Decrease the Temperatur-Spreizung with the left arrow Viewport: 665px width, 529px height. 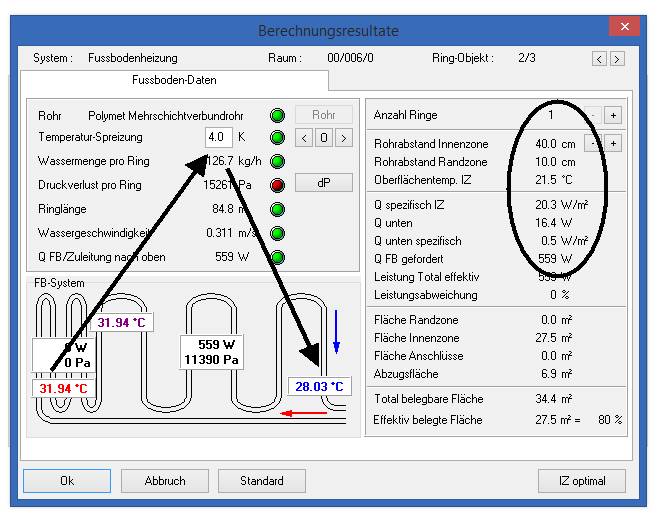click(x=305, y=137)
